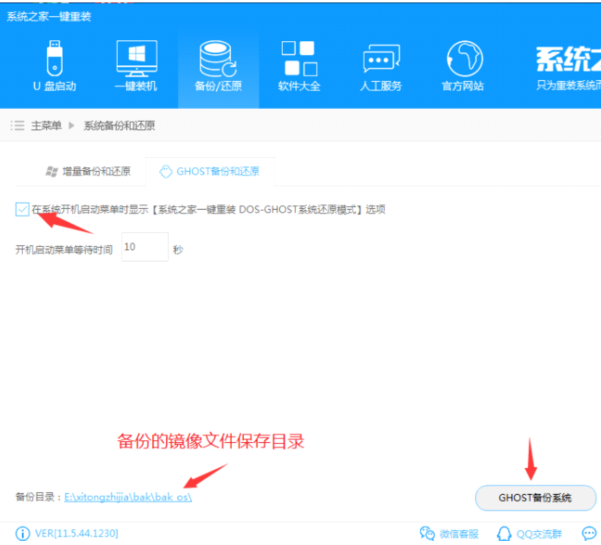This screenshot has width=601, height=545.
Task: Toggle the DOS-GHOST boot menu option checkbox
Action: click(x=22, y=209)
